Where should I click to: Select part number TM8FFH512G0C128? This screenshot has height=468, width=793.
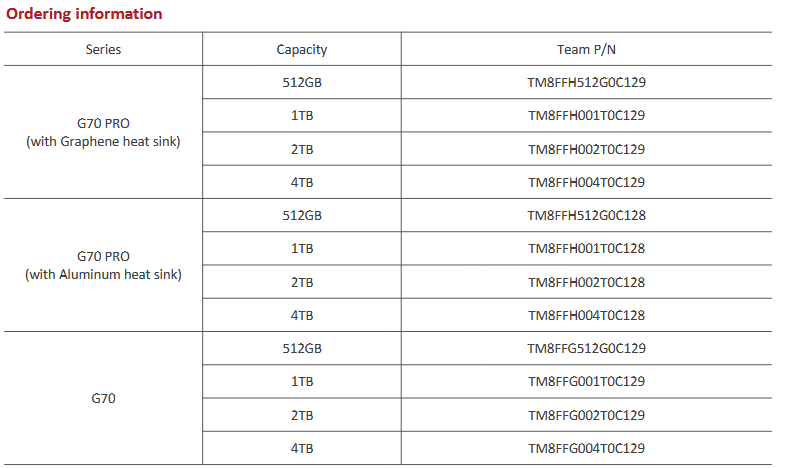pyautogui.click(x=587, y=216)
